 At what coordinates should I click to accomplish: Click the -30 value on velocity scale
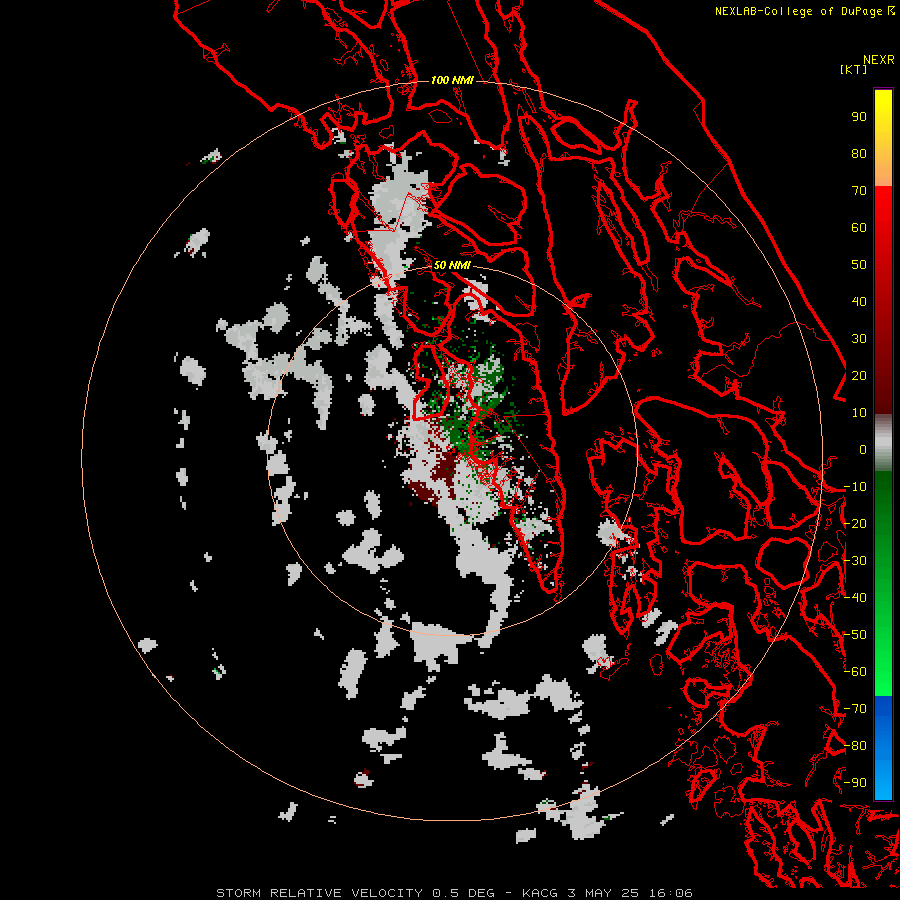855,561
